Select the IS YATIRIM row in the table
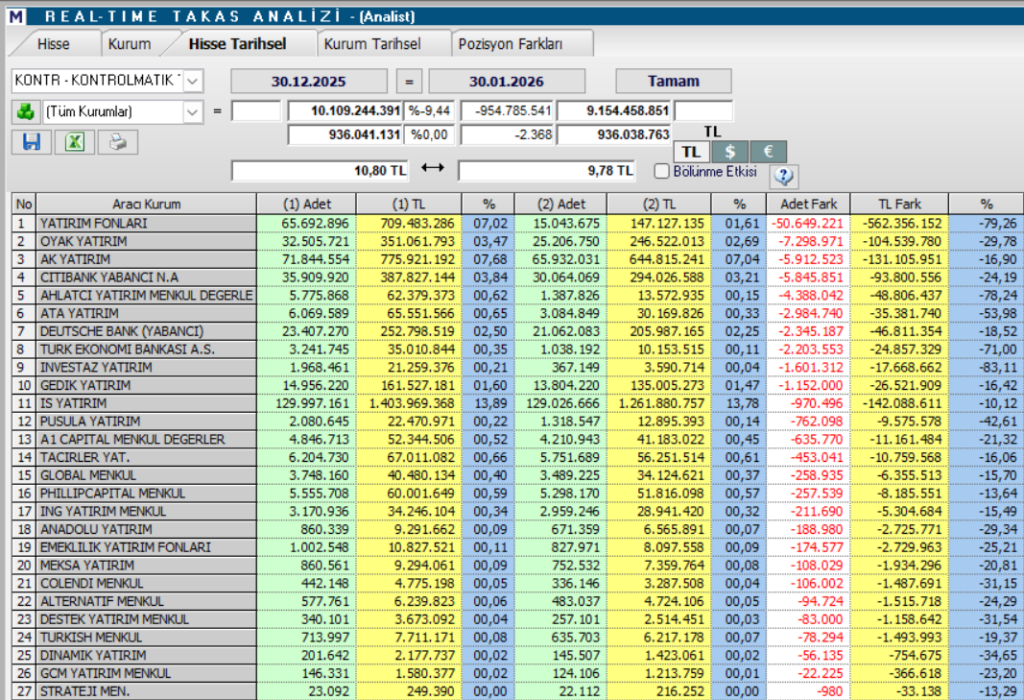This screenshot has width=1024, height=700. point(148,403)
